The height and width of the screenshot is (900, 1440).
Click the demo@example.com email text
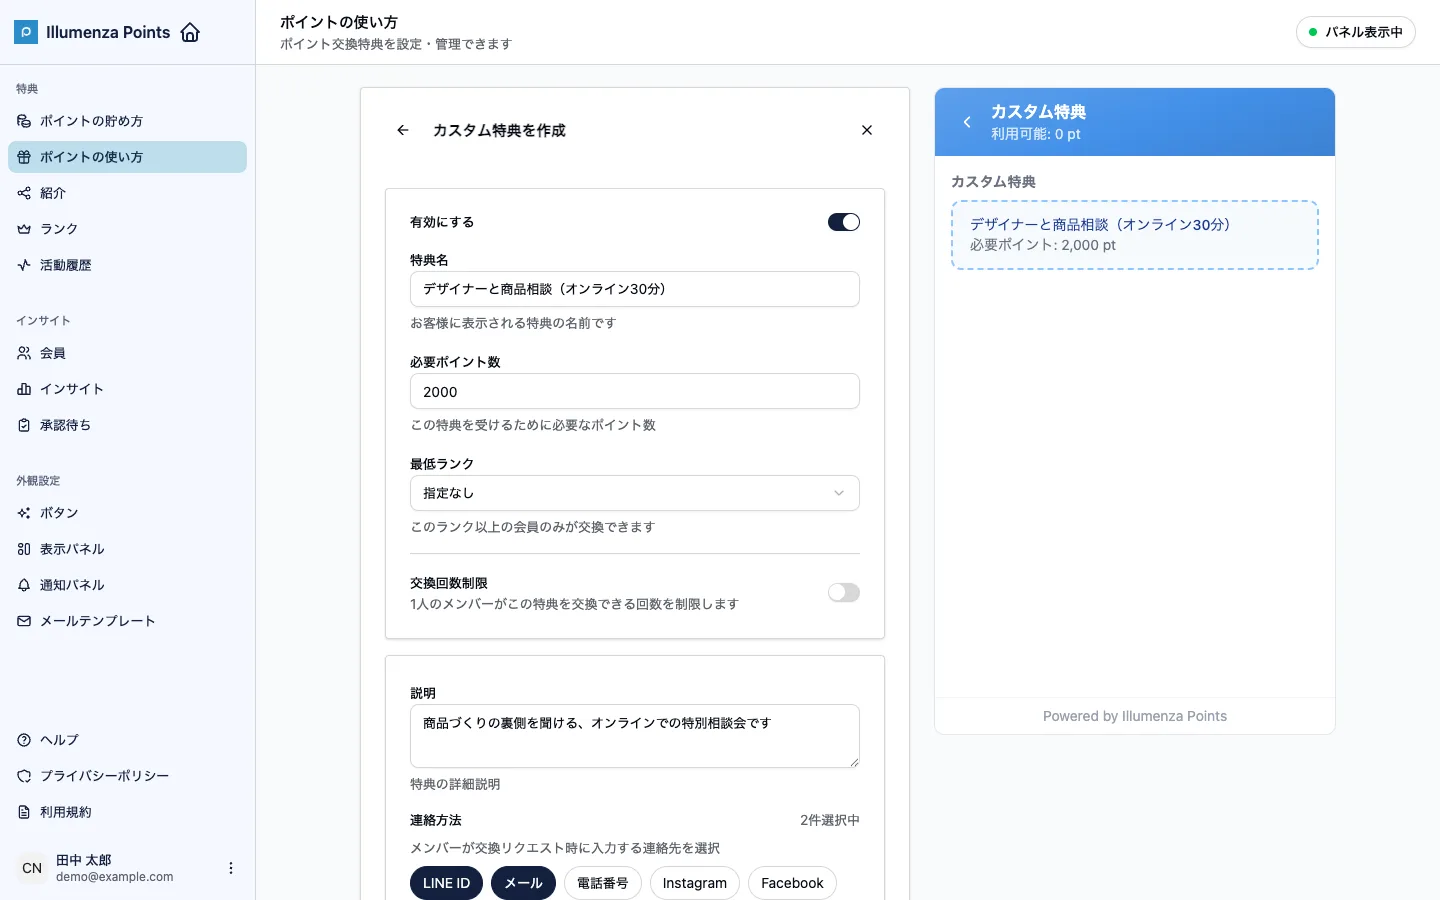coord(115,877)
